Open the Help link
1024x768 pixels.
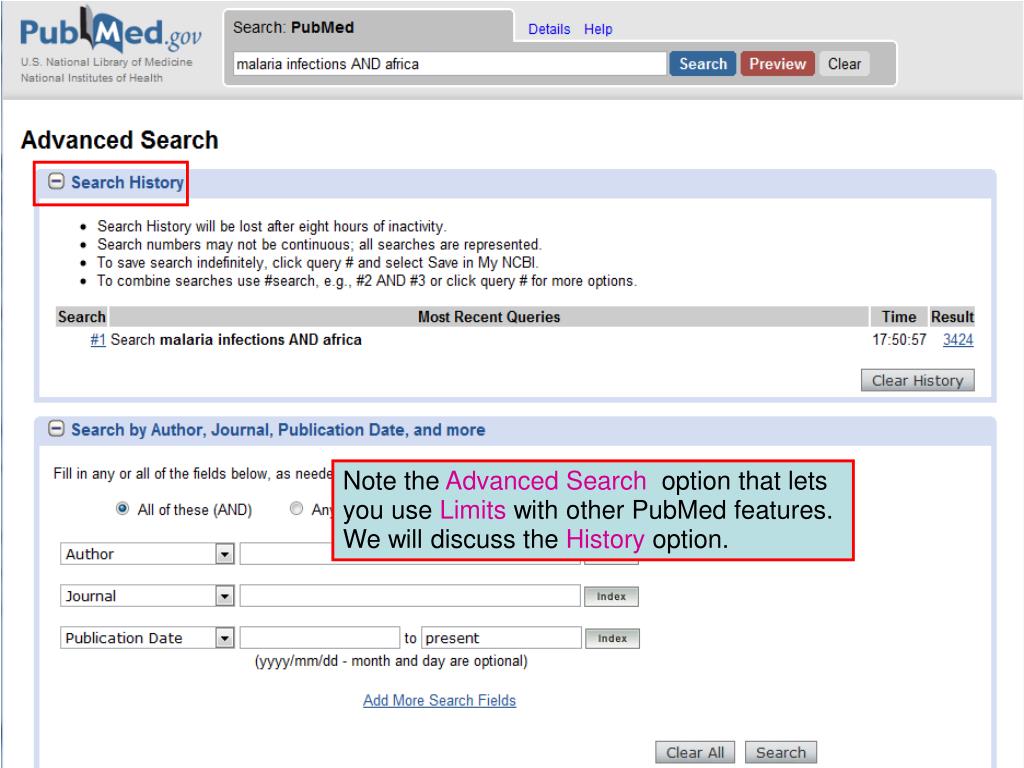pyautogui.click(x=598, y=29)
